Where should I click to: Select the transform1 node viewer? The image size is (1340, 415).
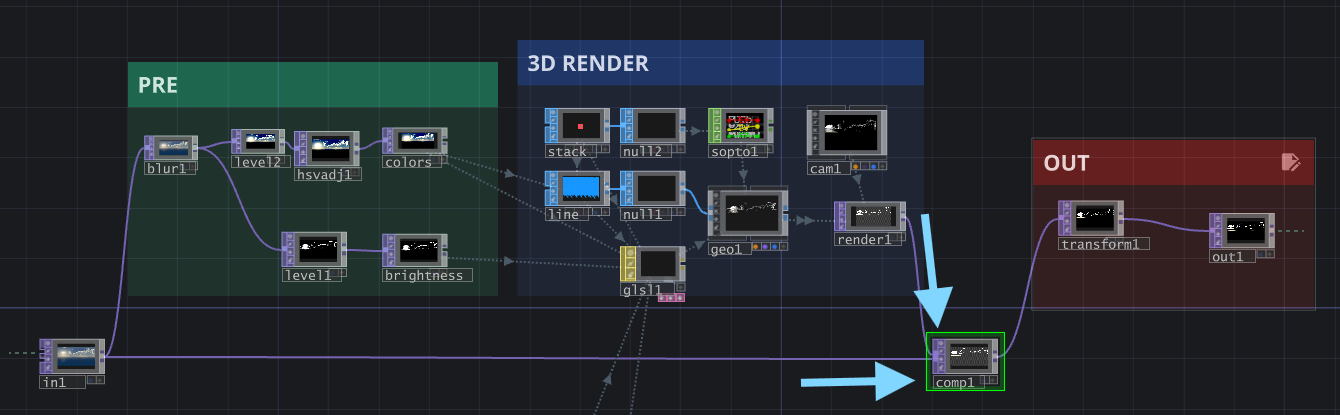point(1093,217)
